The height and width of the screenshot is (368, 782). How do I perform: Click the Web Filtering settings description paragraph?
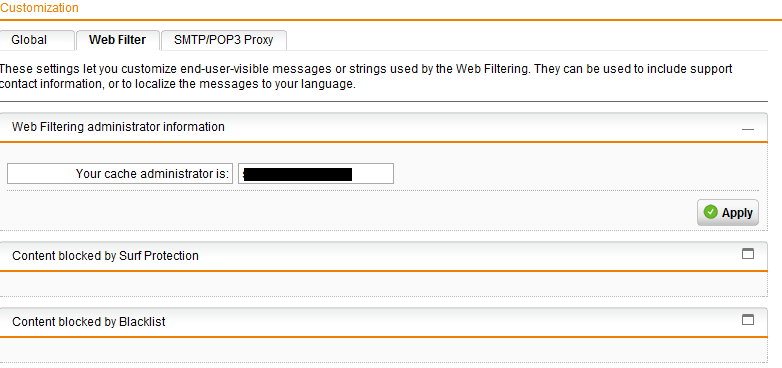click(366, 76)
